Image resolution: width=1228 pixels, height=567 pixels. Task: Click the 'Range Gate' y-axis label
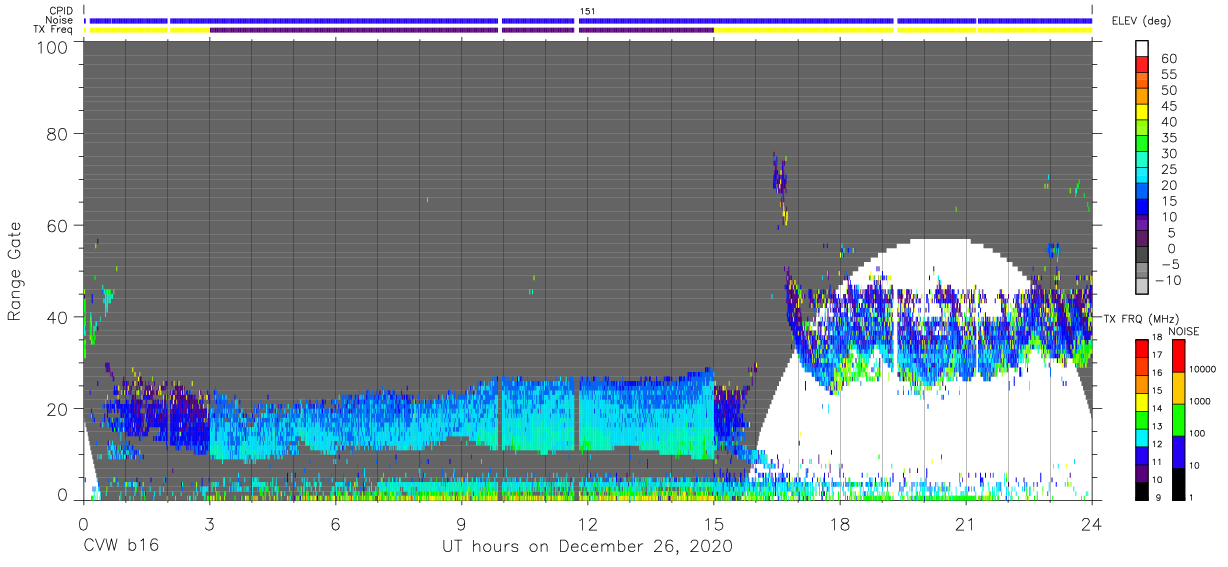pos(15,270)
